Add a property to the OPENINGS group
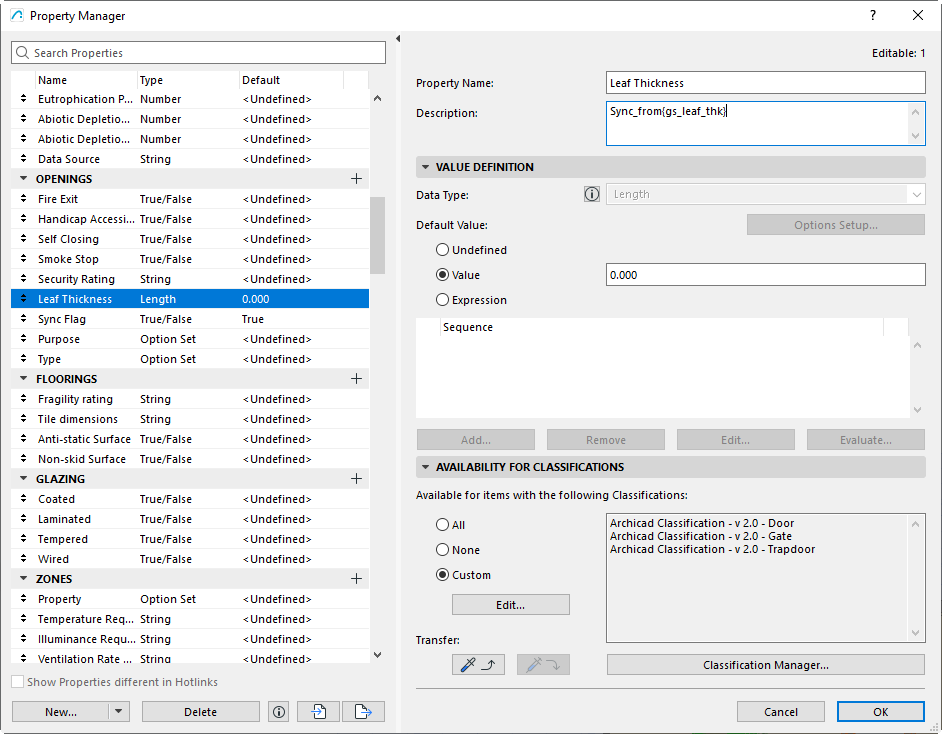The height and width of the screenshot is (734, 942). tap(356, 179)
